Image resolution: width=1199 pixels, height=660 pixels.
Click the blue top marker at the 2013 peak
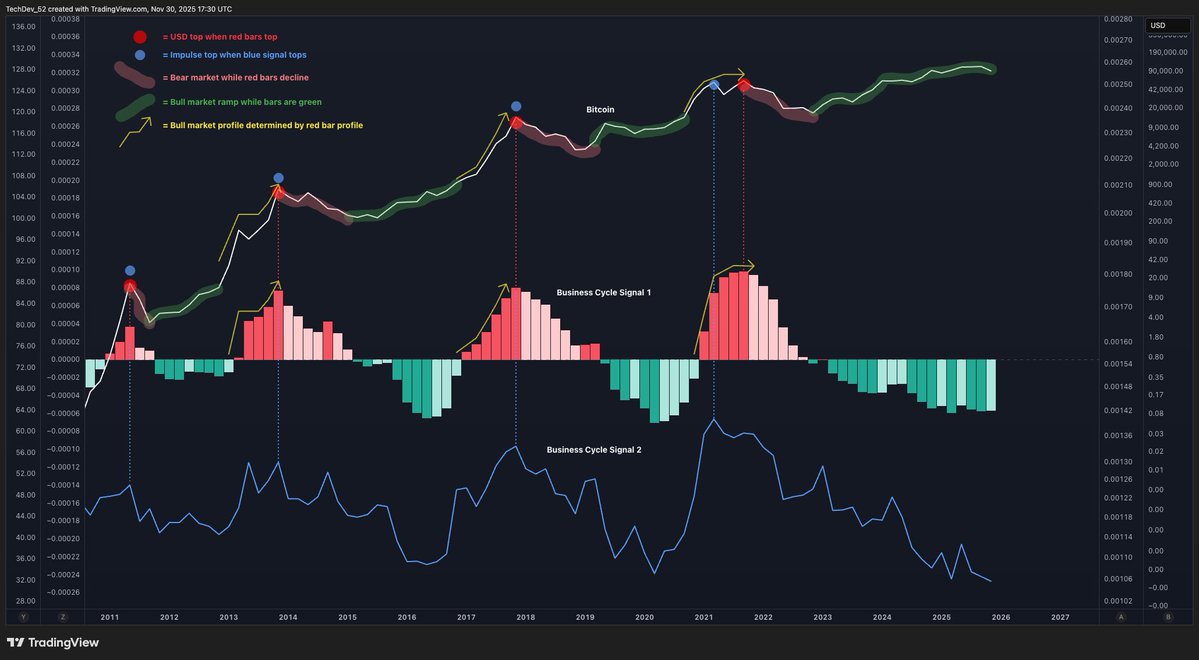coord(278,177)
